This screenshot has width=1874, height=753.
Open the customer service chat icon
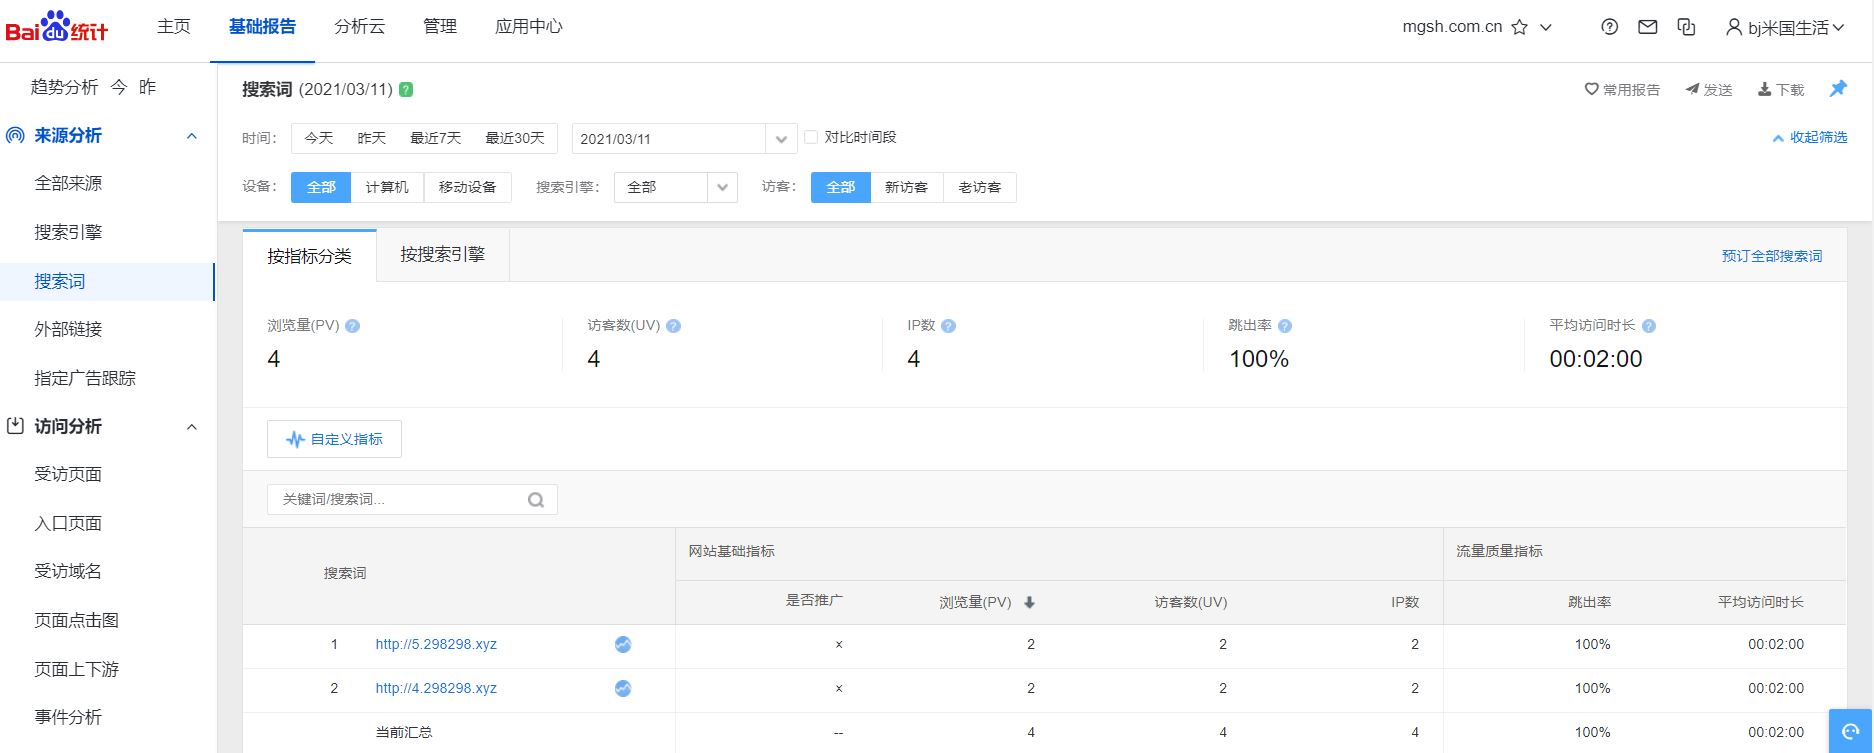1850,731
